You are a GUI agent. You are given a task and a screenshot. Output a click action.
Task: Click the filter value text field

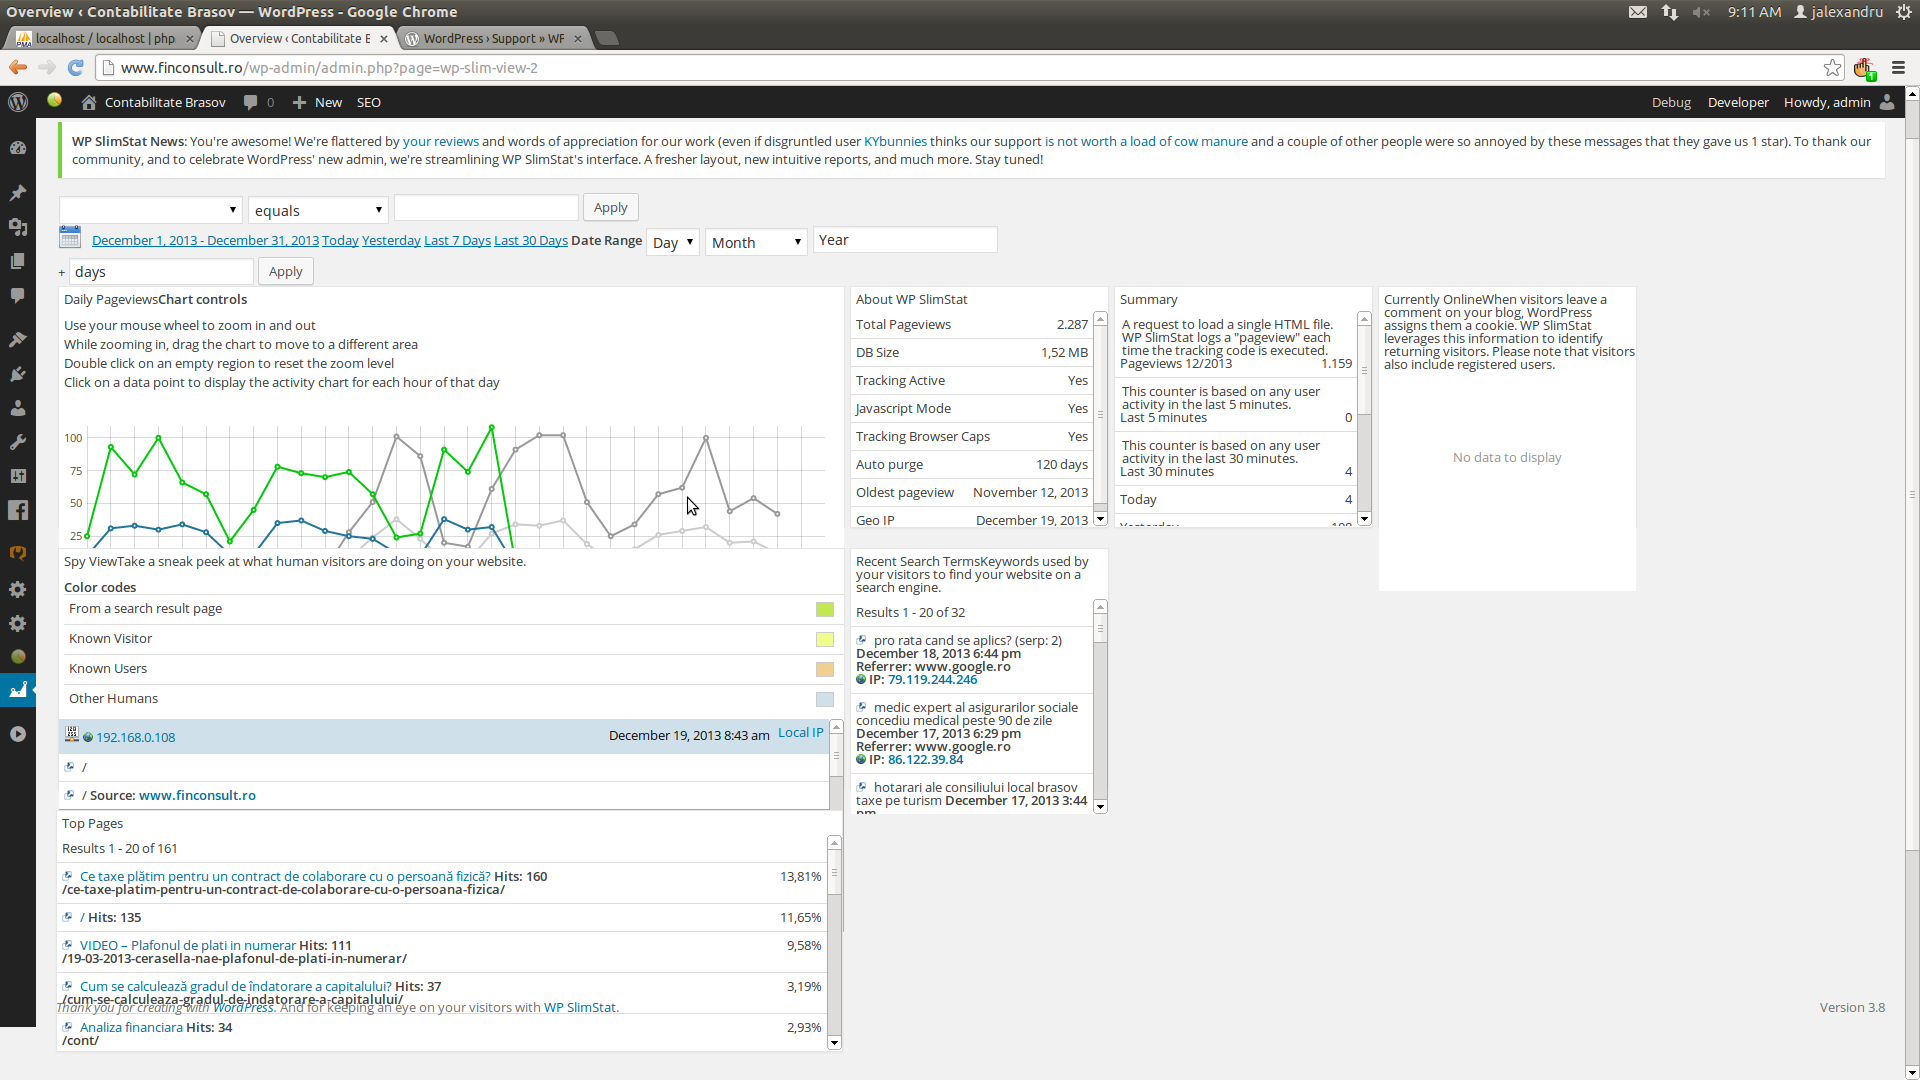tap(486, 207)
